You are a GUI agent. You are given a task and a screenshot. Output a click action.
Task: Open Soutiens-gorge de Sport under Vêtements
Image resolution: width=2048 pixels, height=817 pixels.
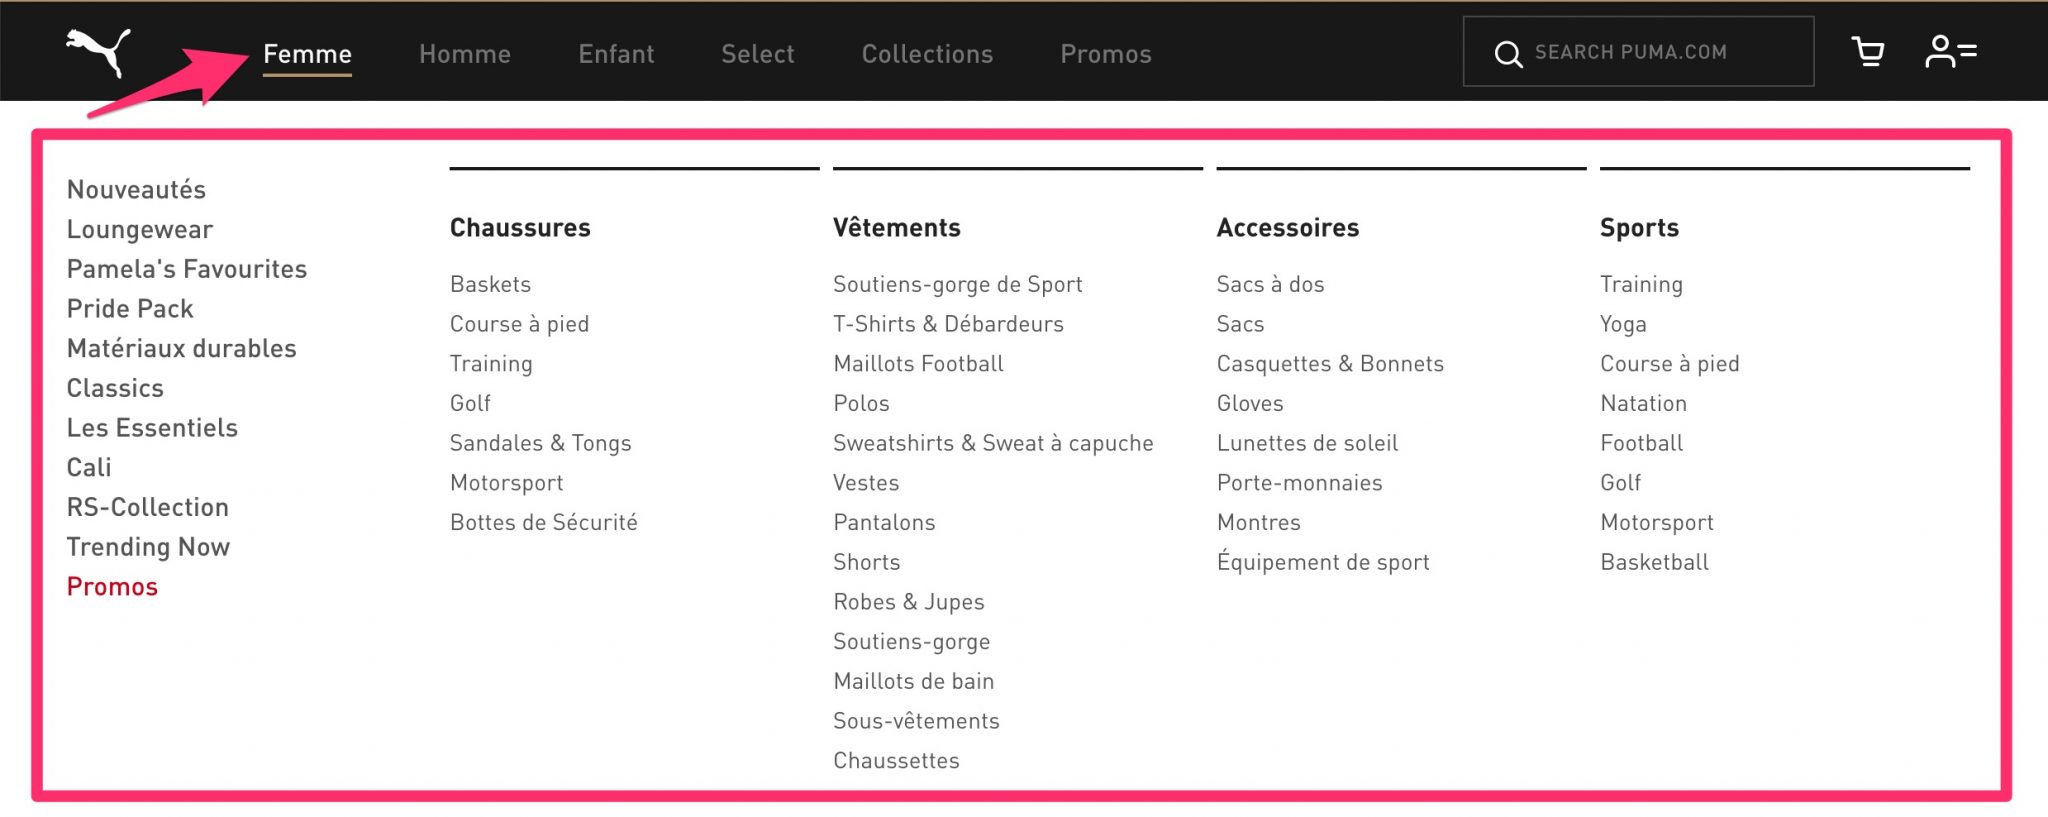957,284
